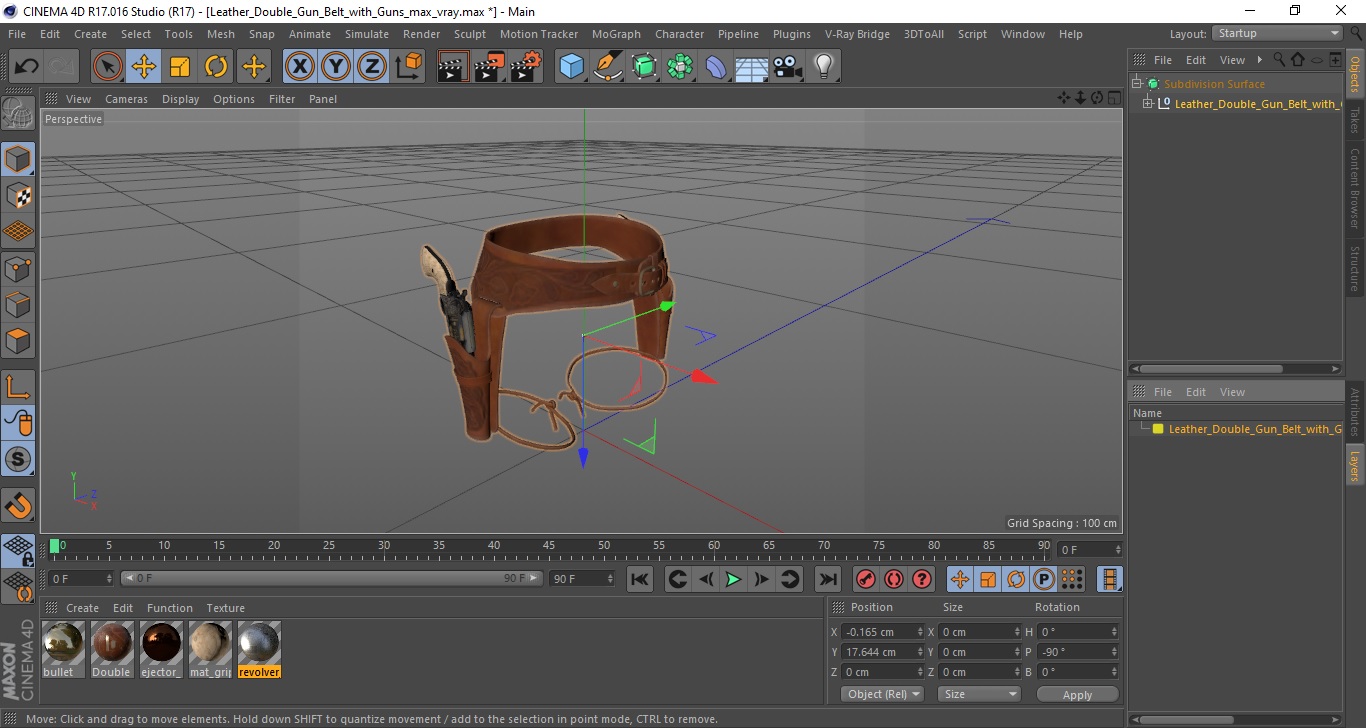The width and height of the screenshot is (1366, 728).
Task: Toggle Parameter keyframe recording P icon
Action: click(x=1044, y=579)
